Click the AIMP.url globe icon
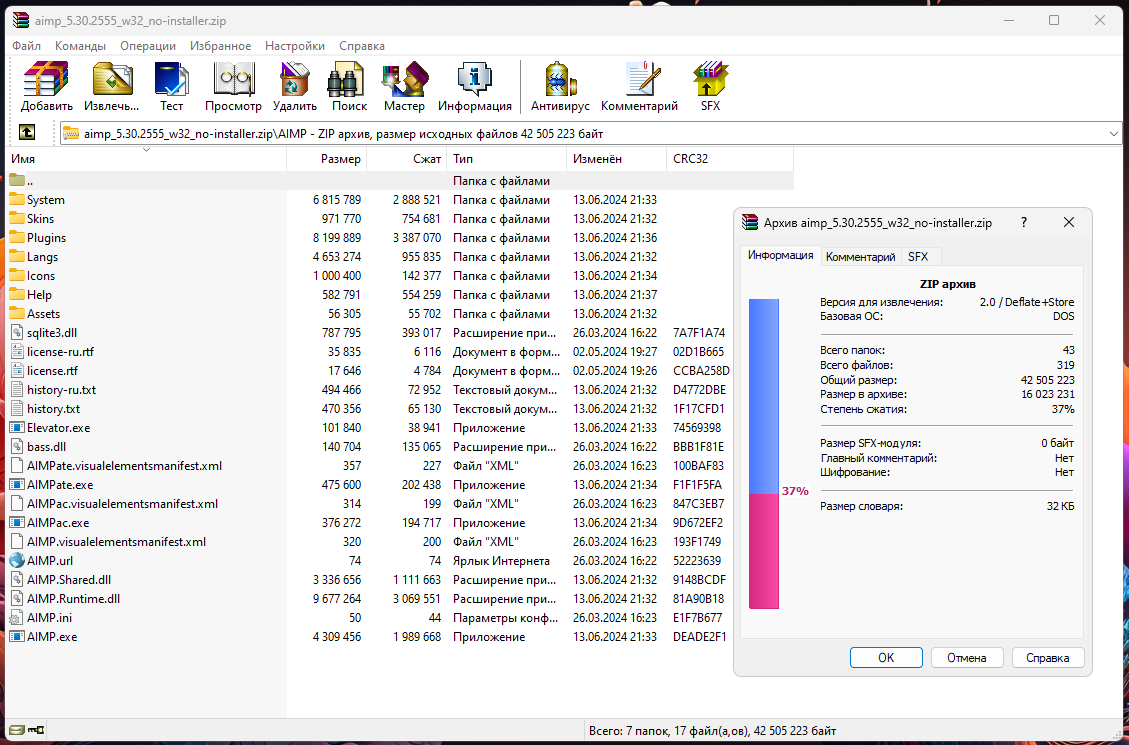 (x=17, y=560)
